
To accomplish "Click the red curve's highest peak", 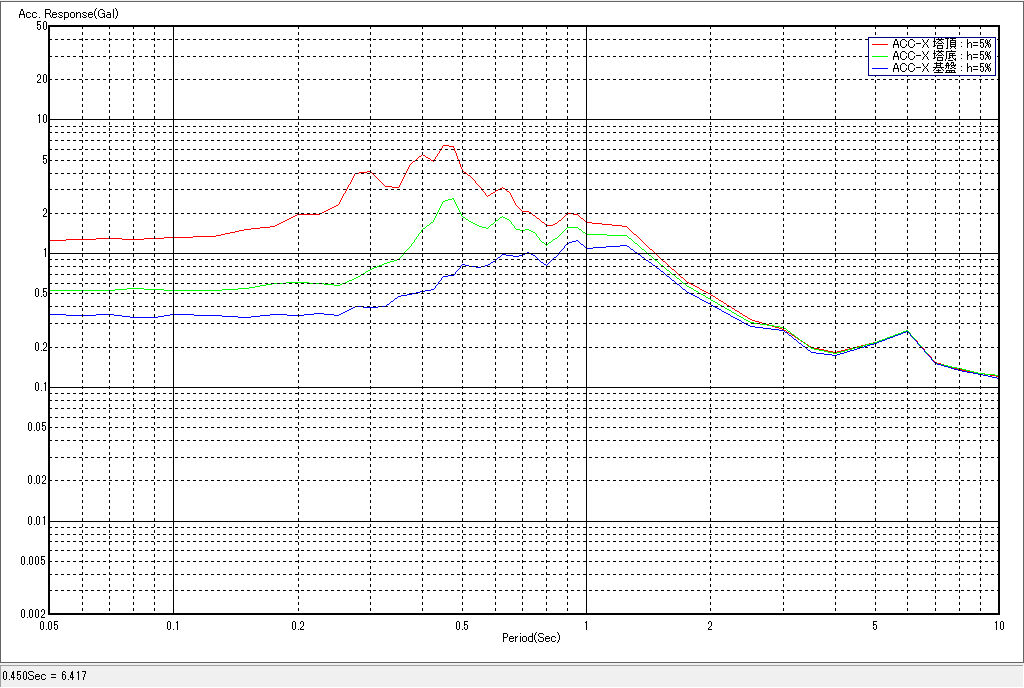I will coord(447,145).
